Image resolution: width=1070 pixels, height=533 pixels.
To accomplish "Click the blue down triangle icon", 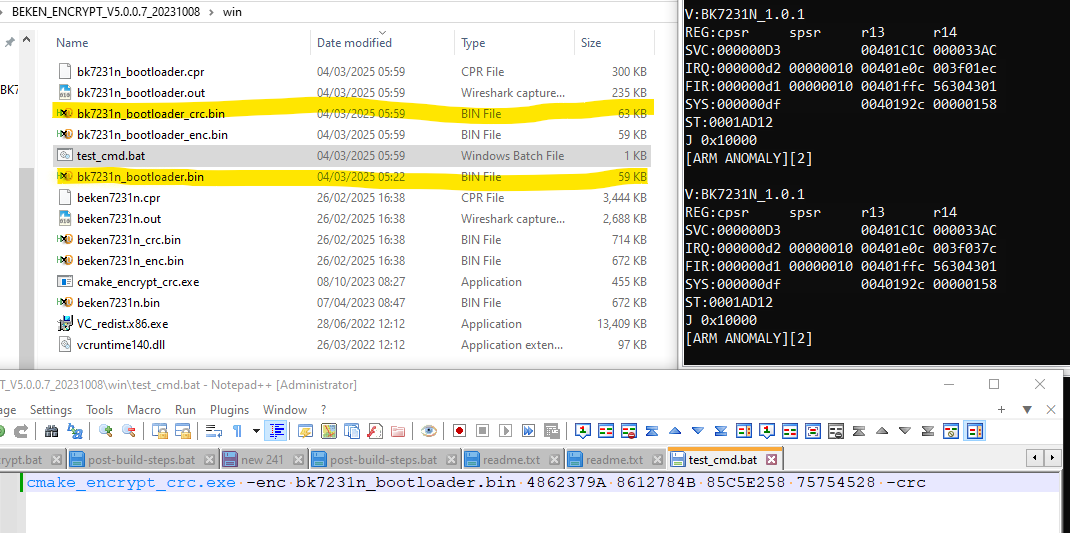I will point(697,431).
